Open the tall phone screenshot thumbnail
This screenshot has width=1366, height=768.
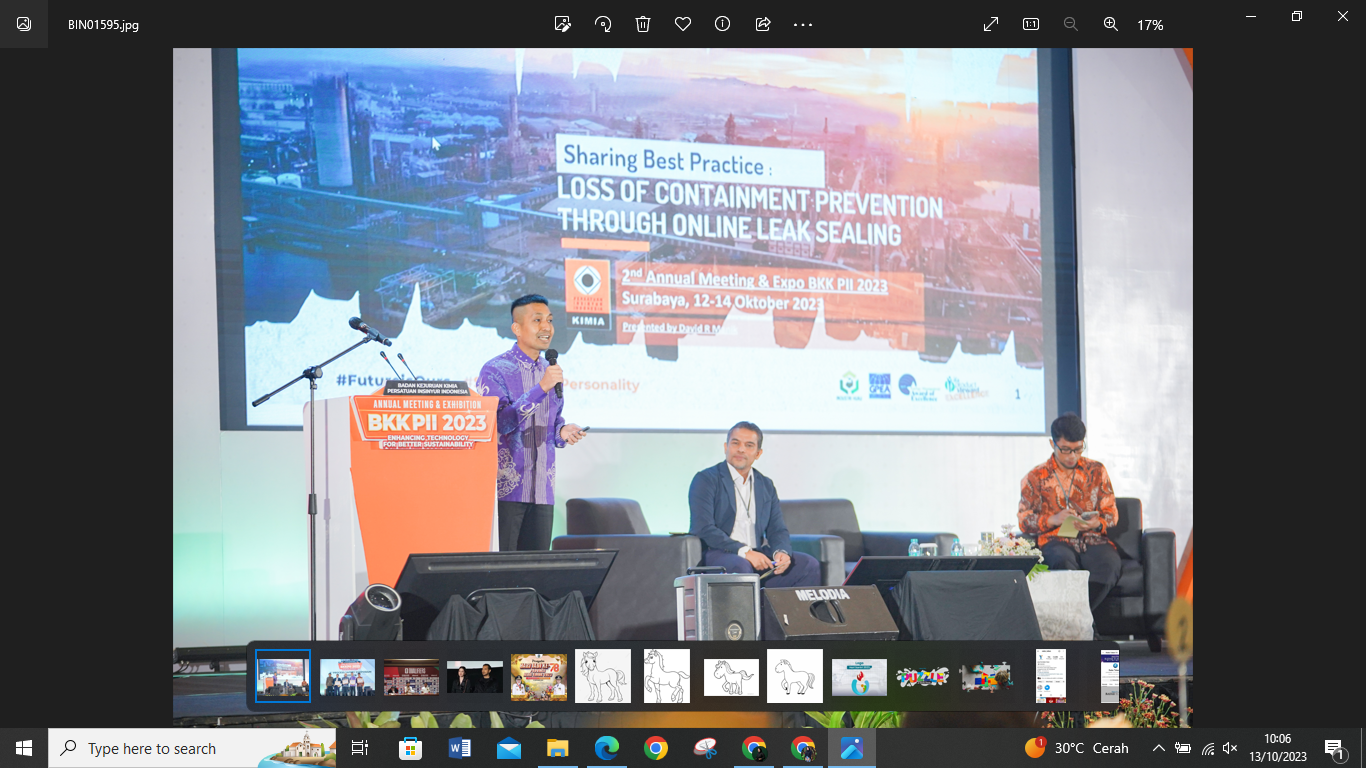pos(1051,676)
